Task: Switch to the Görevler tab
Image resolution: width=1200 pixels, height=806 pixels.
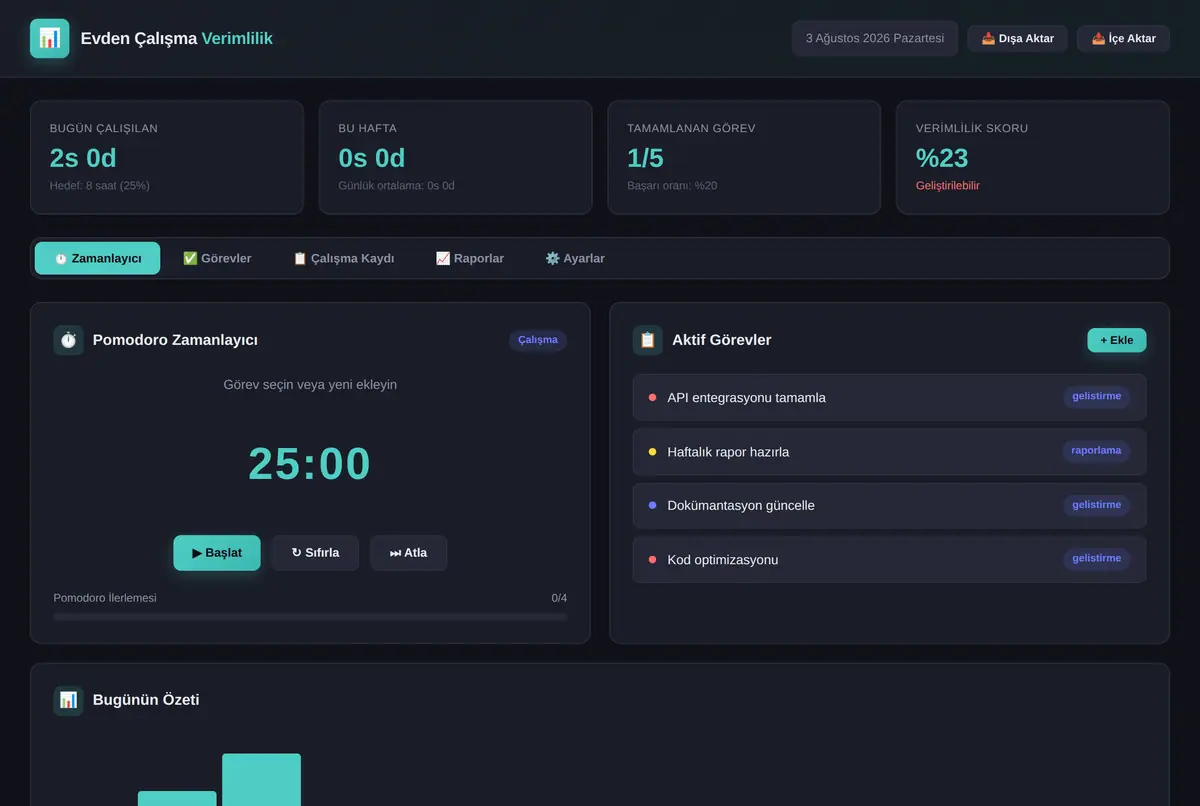Action: click(217, 258)
